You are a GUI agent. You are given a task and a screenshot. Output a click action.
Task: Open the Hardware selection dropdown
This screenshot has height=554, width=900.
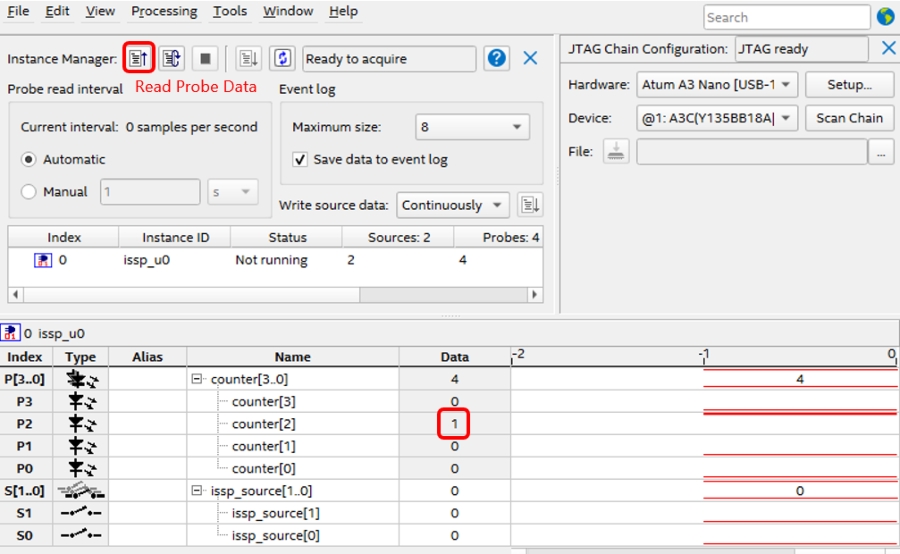tap(716, 85)
